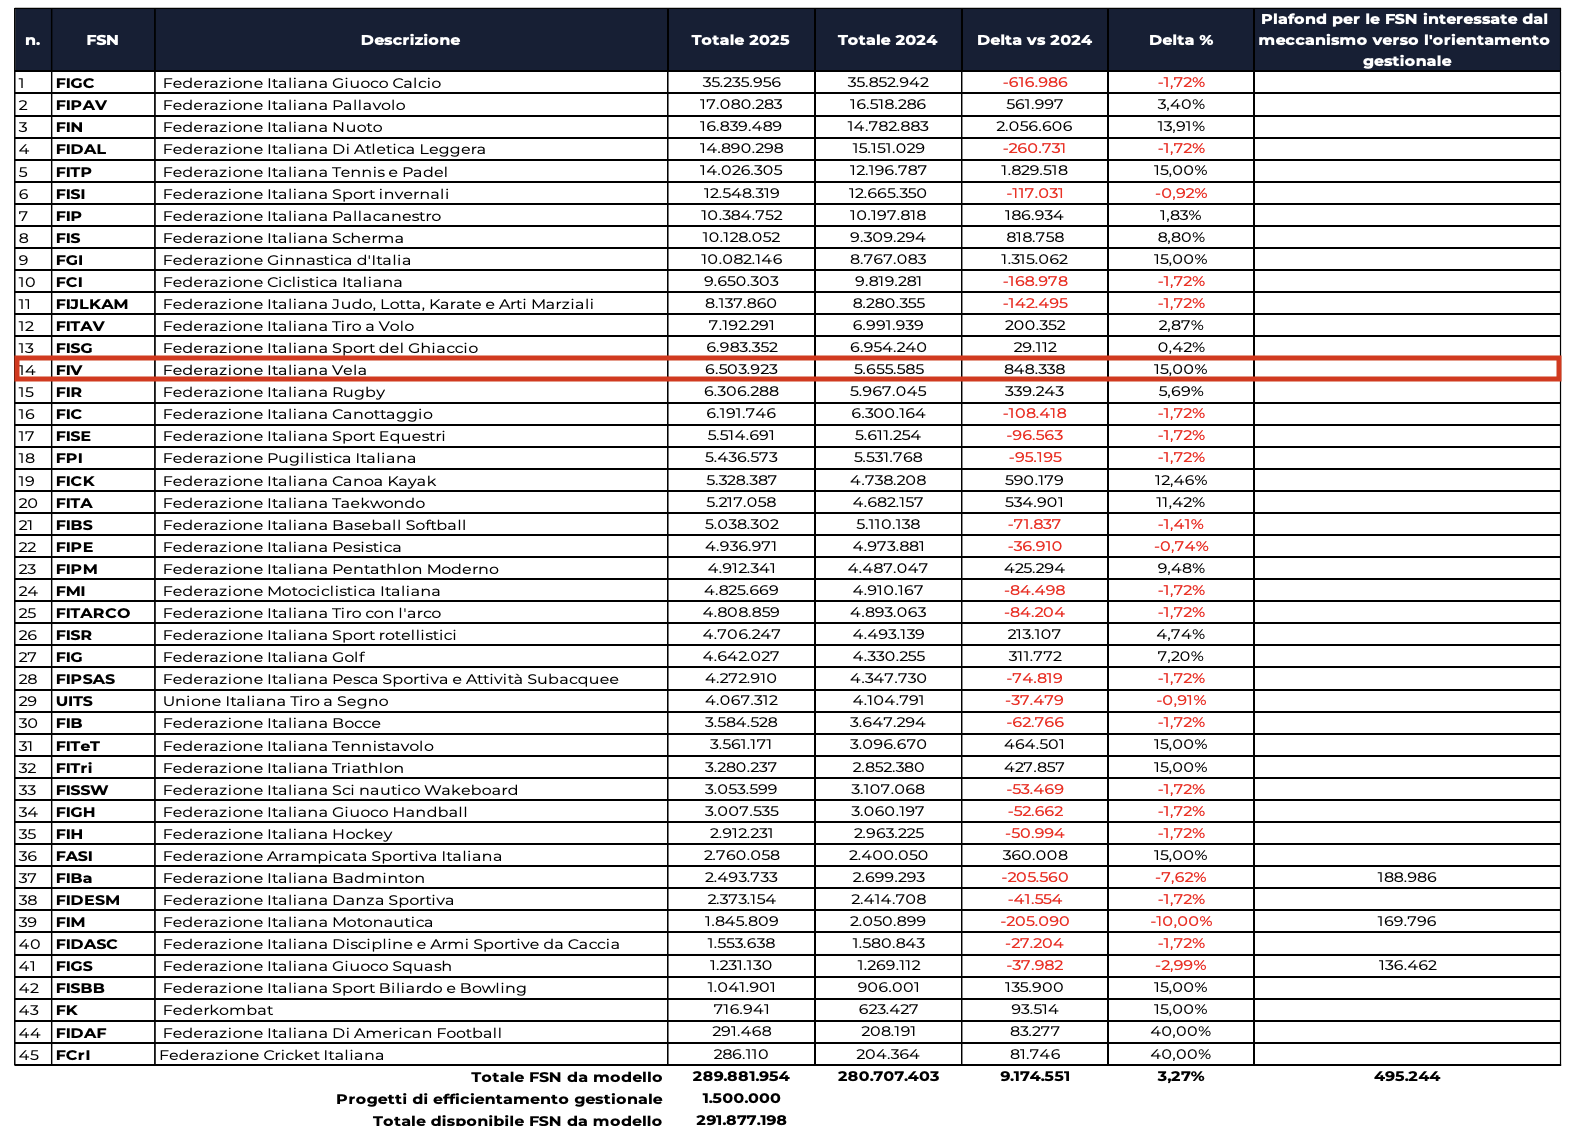
Task: Click 'Federazione Italiana Vela' description cell
Action: point(265,370)
